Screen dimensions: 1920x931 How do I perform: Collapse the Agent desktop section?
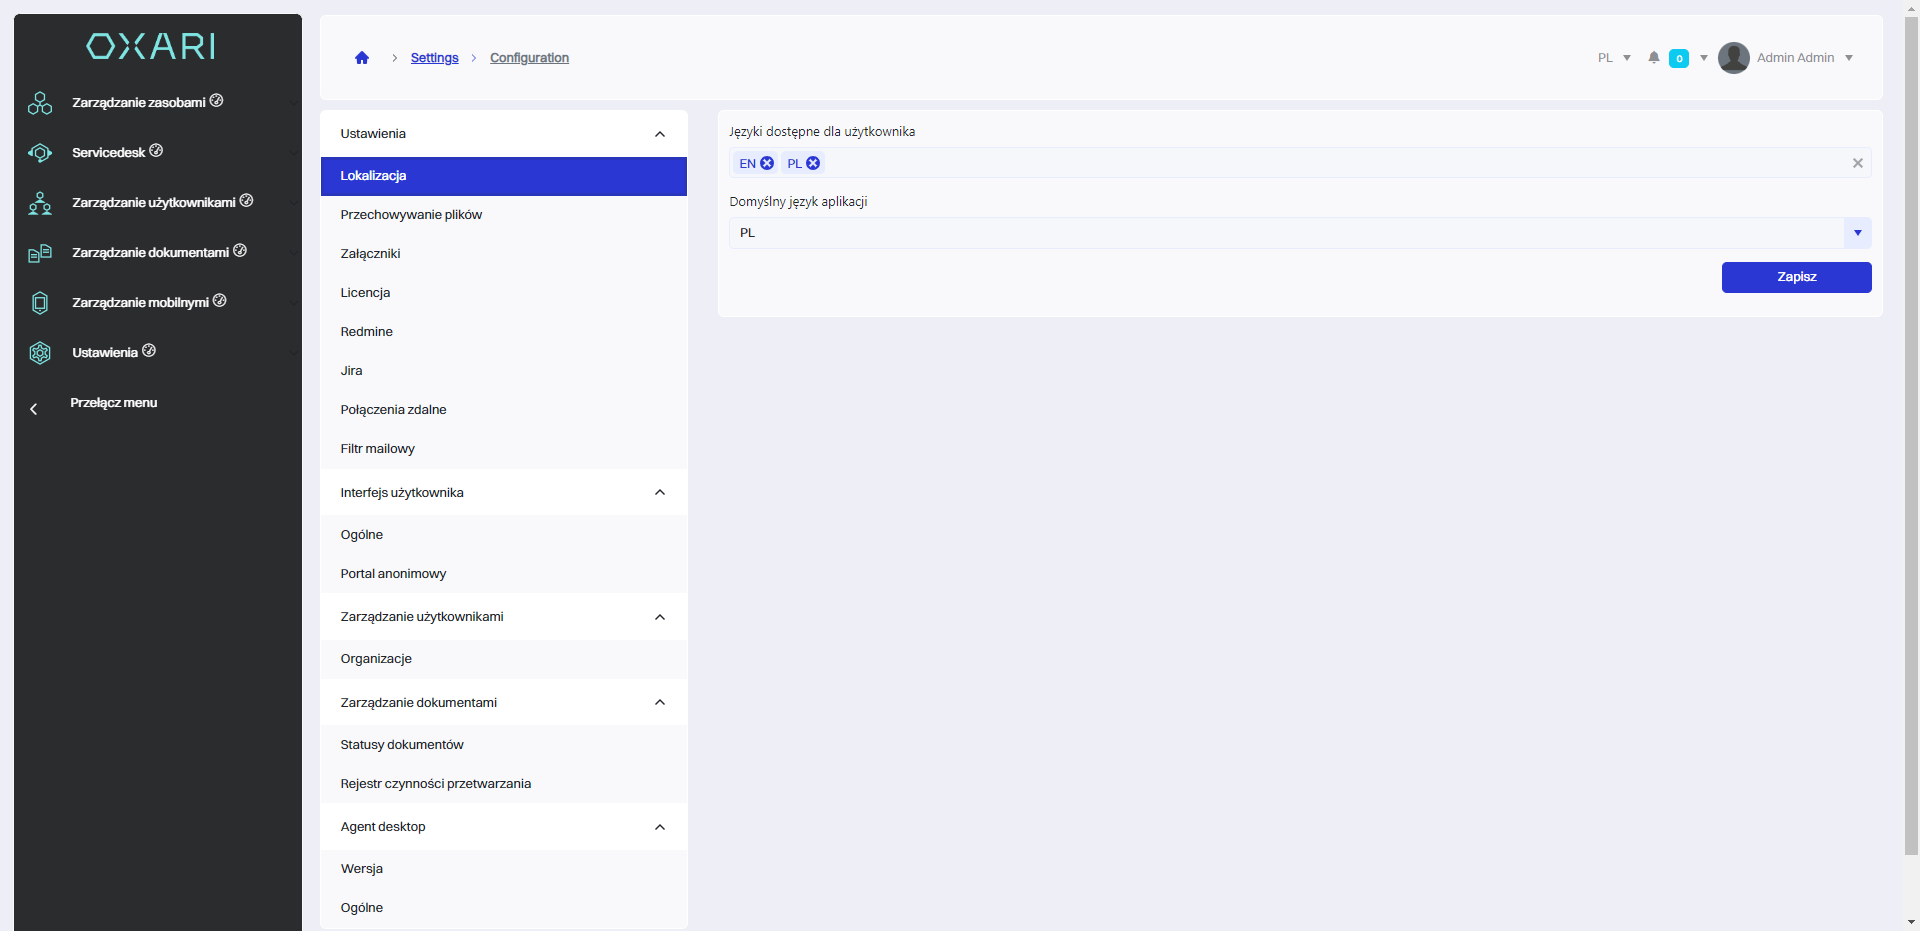pyautogui.click(x=660, y=827)
